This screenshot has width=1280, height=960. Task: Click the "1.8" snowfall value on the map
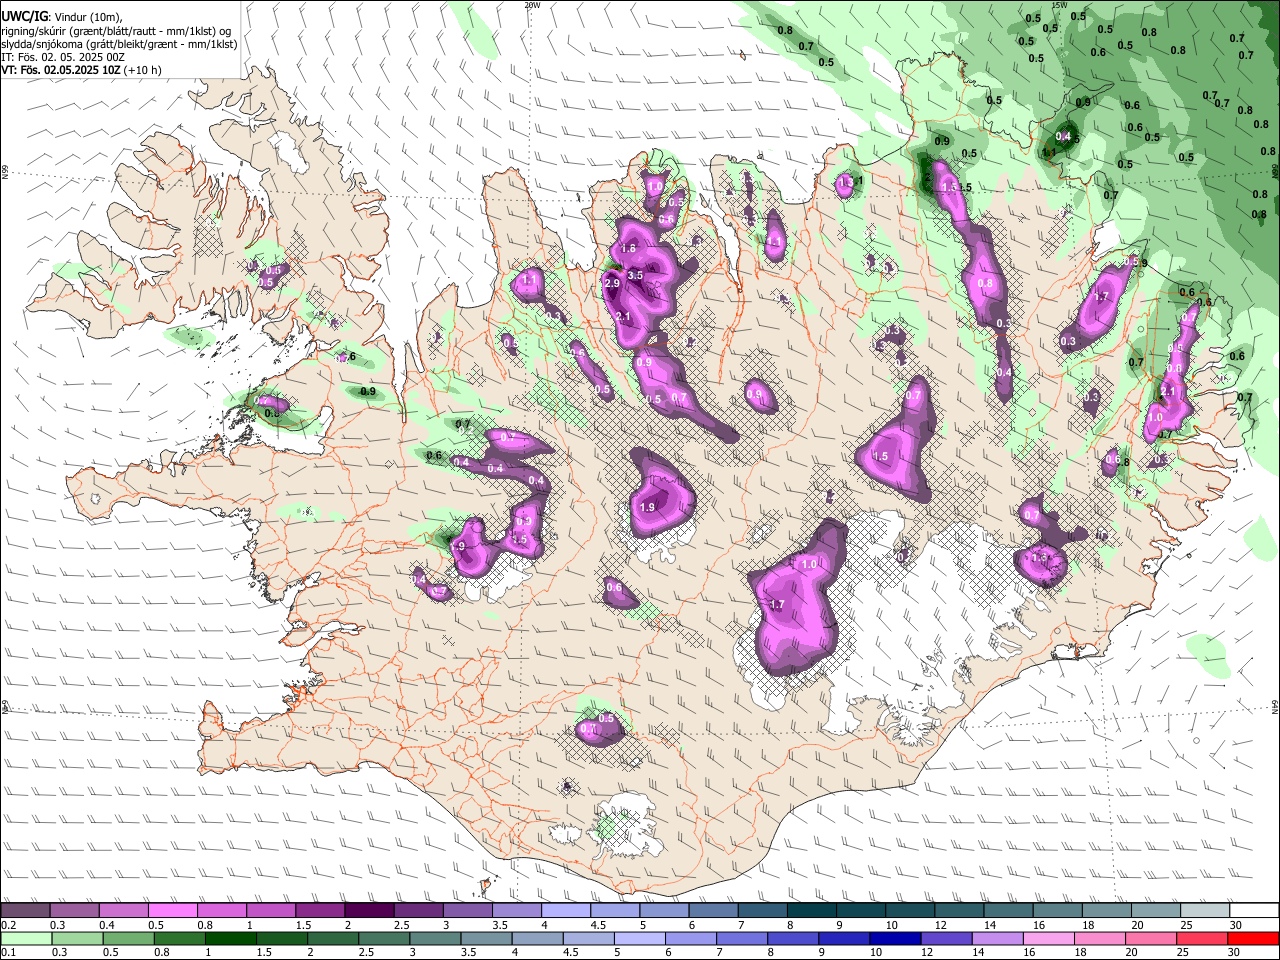coord(629,248)
